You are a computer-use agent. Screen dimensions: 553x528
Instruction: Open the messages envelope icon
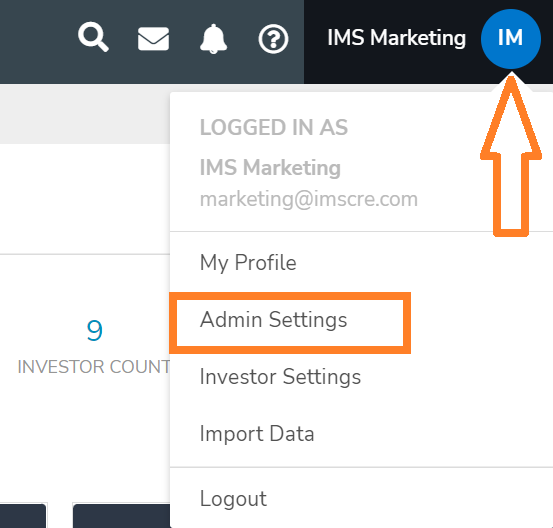pyautogui.click(x=153, y=38)
